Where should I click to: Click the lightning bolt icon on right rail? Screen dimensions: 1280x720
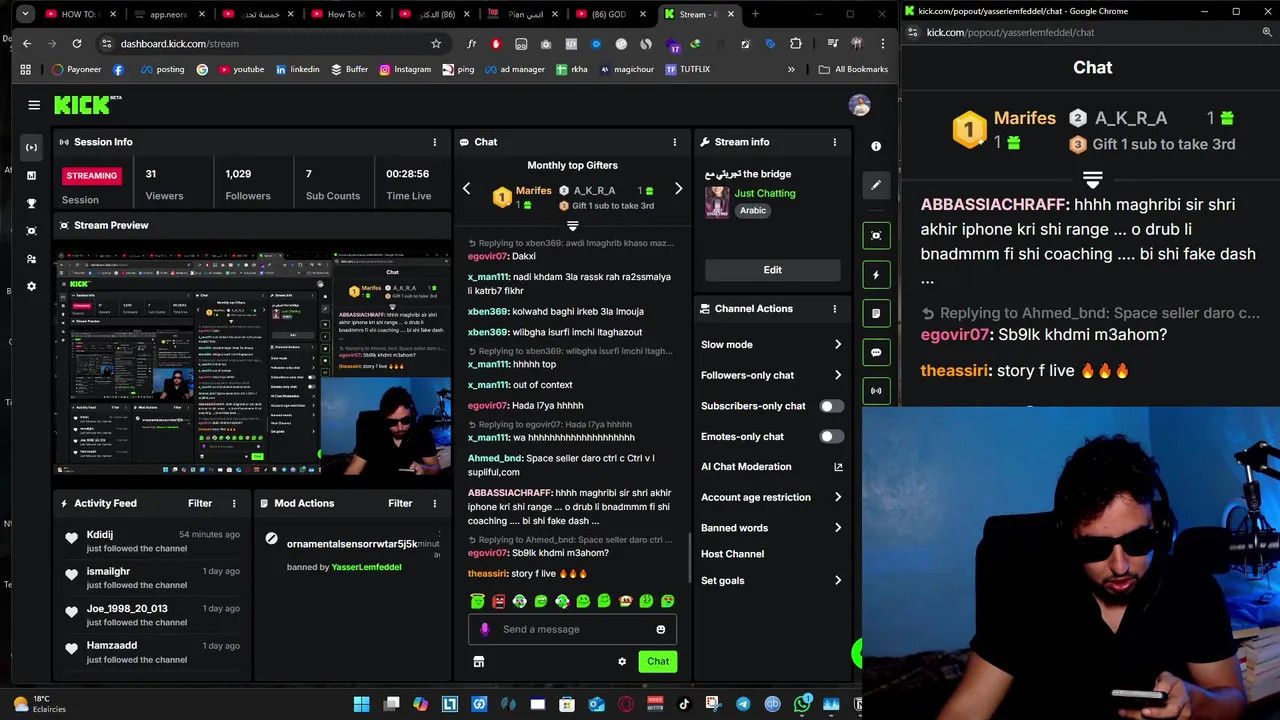876,275
